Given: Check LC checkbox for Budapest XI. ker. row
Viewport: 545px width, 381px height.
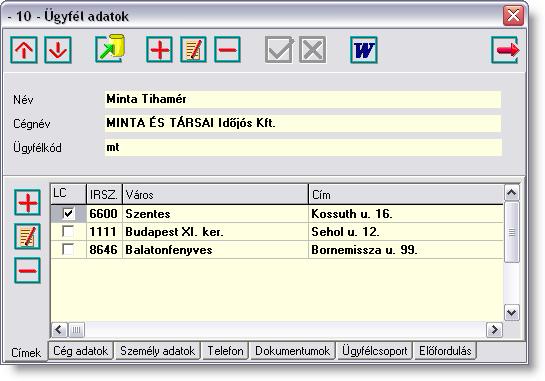Looking at the screenshot, I should 68,231.
